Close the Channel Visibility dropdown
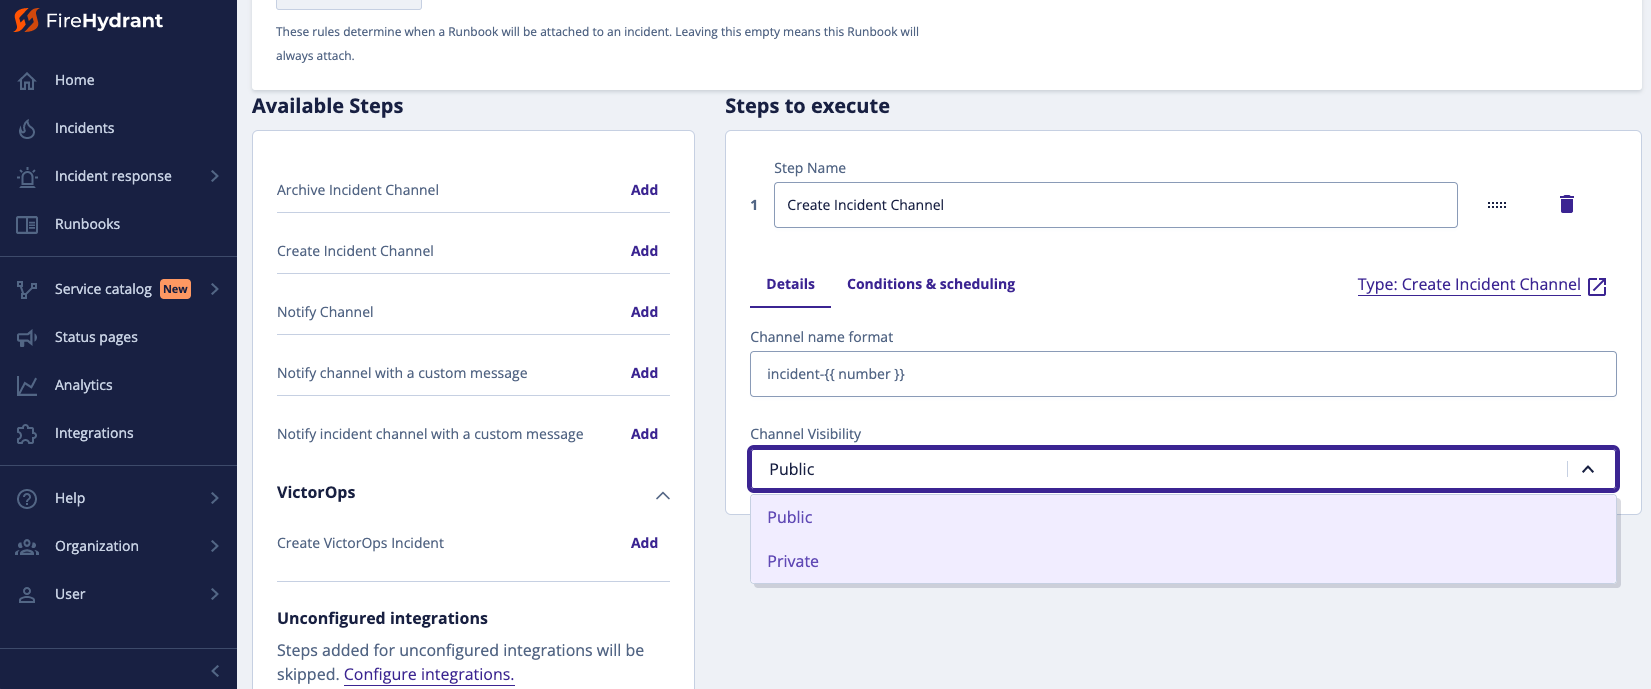The width and height of the screenshot is (1651, 689). 1587,469
